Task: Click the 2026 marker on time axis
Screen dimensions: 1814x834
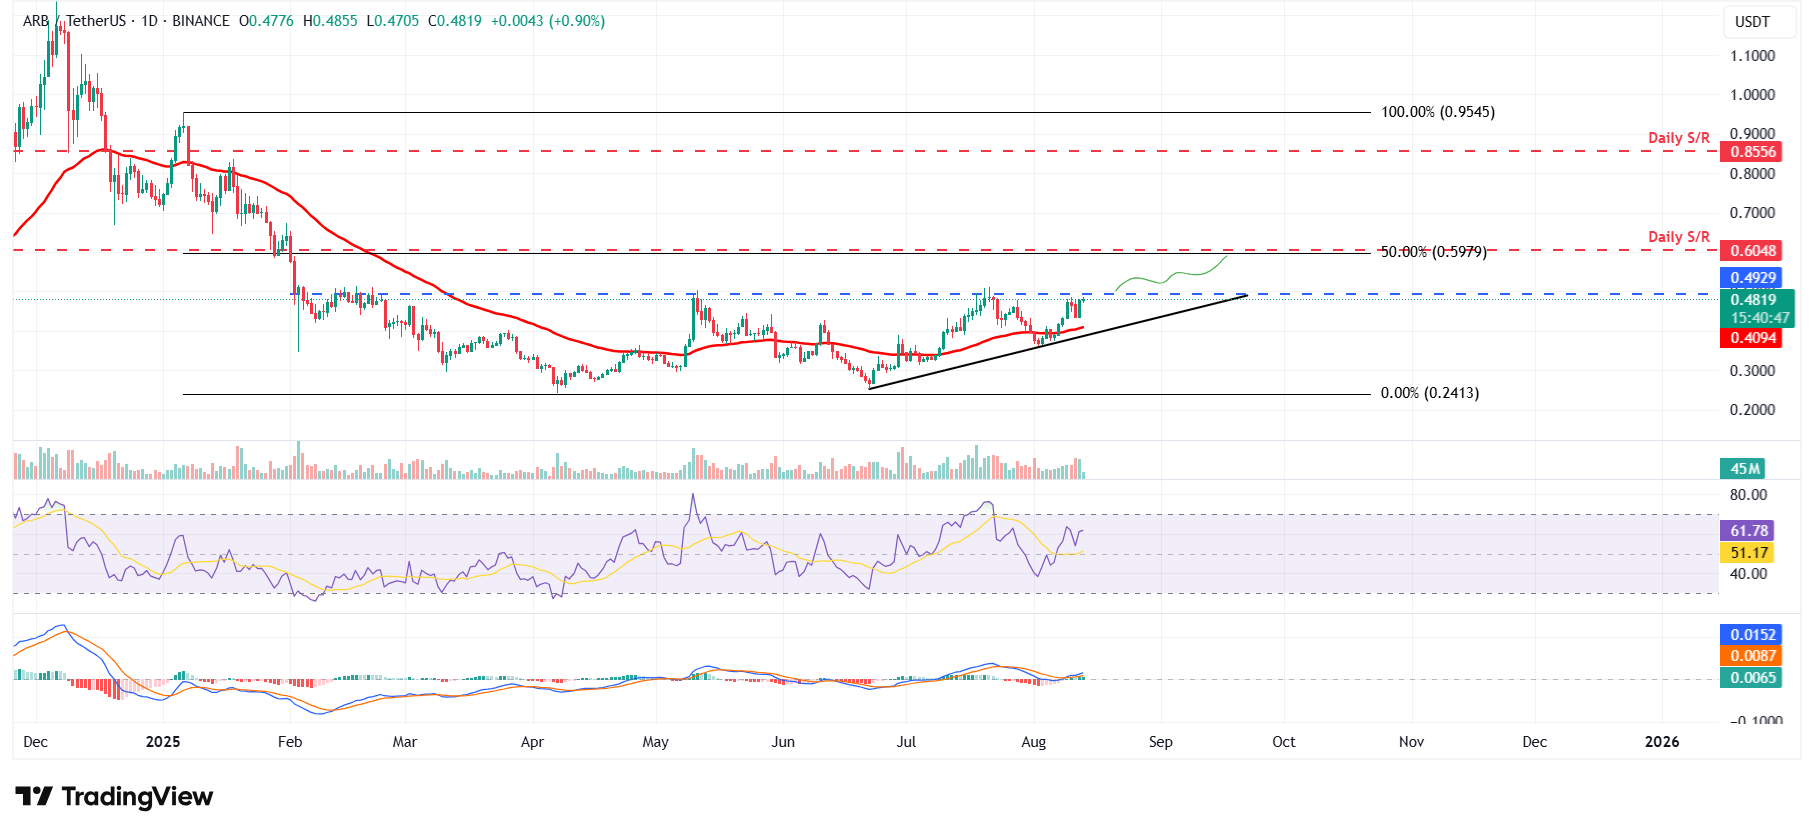Action: [x=1662, y=742]
